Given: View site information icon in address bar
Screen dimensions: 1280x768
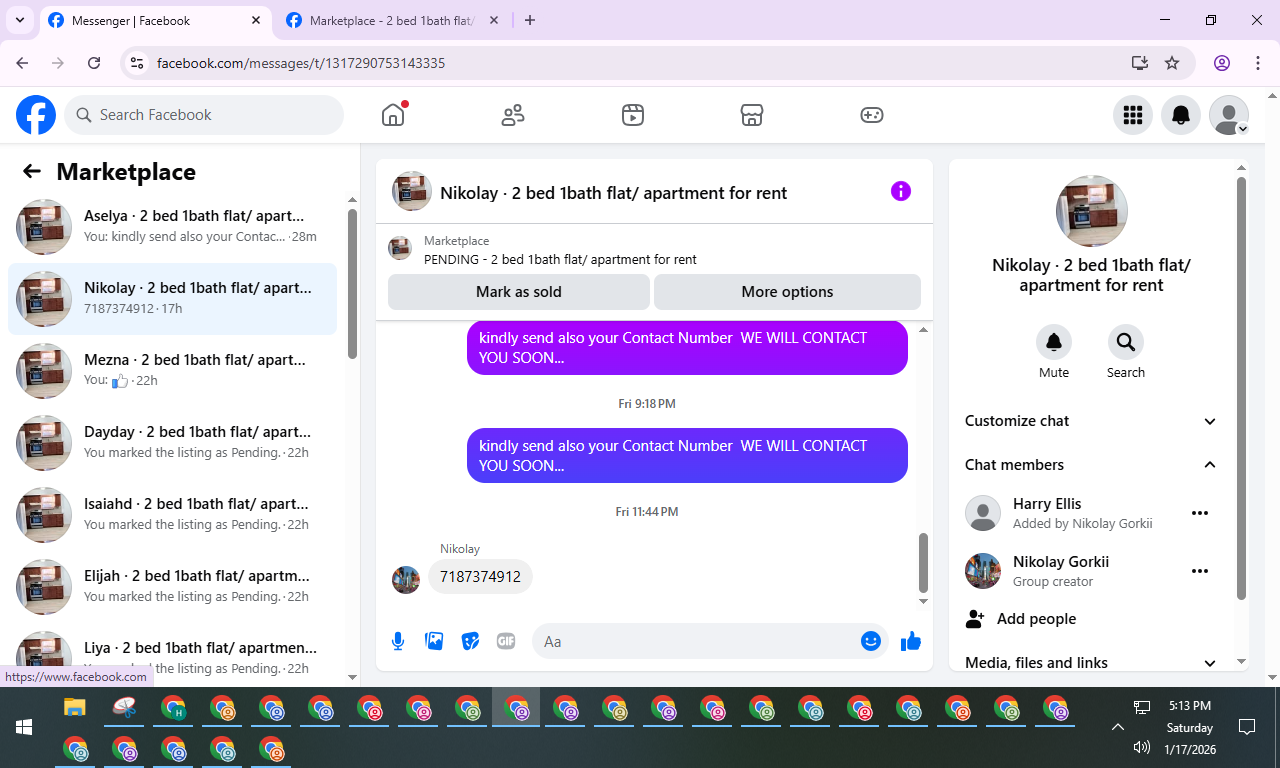Looking at the screenshot, I should (x=138, y=63).
